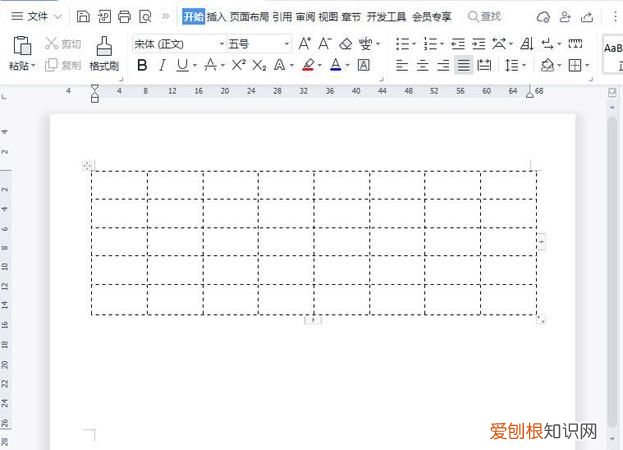The width and height of the screenshot is (623, 450).
Task: Clear formatting with eraser icon
Action: 346,44
